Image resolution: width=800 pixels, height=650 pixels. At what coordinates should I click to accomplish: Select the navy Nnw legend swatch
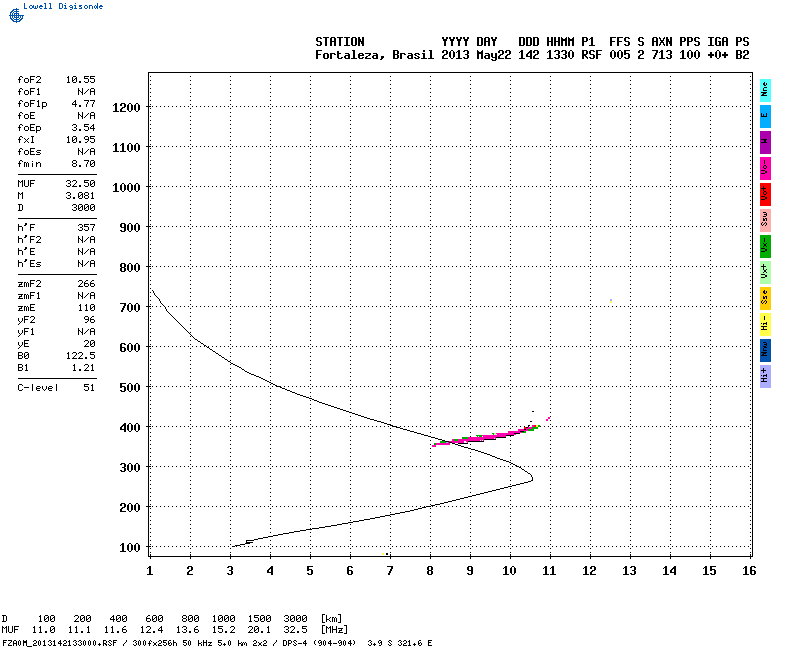(765, 351)
